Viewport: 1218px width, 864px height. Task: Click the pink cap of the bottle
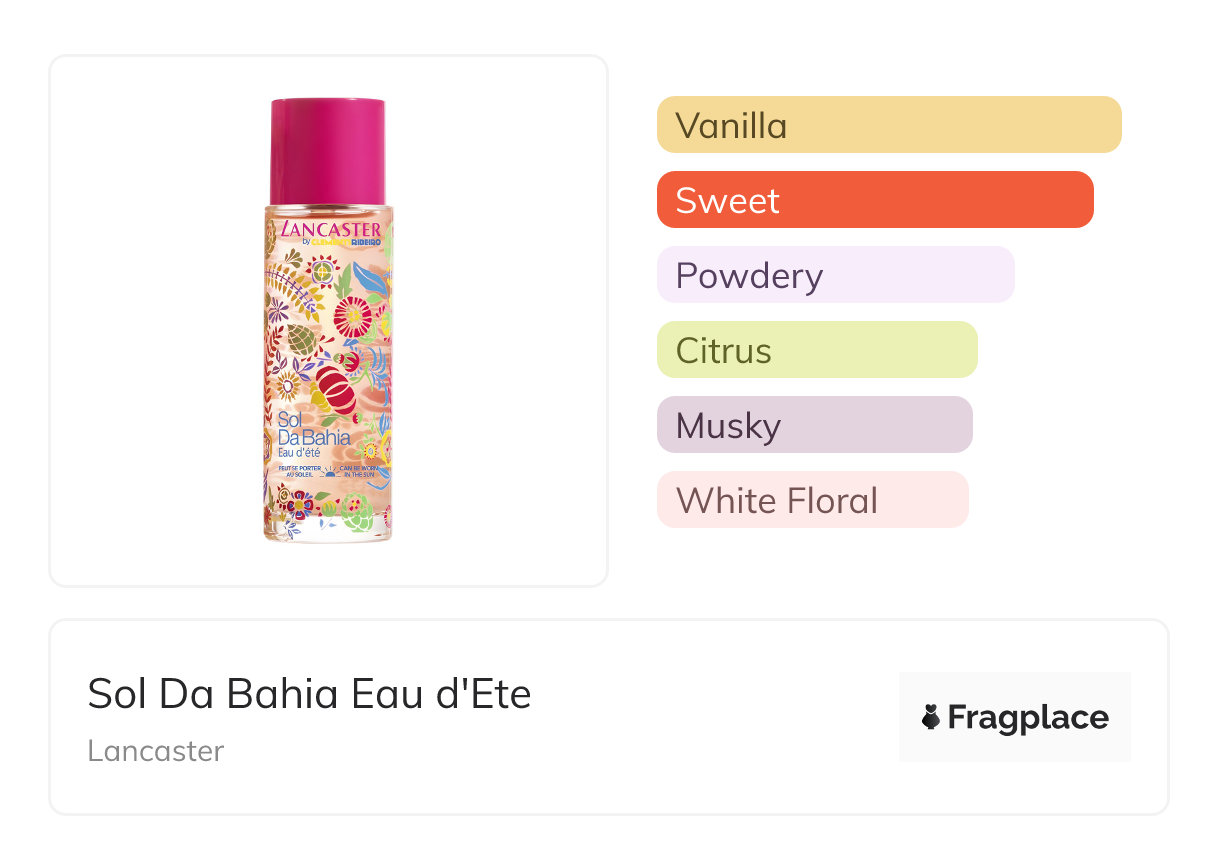tap(328, 150)
